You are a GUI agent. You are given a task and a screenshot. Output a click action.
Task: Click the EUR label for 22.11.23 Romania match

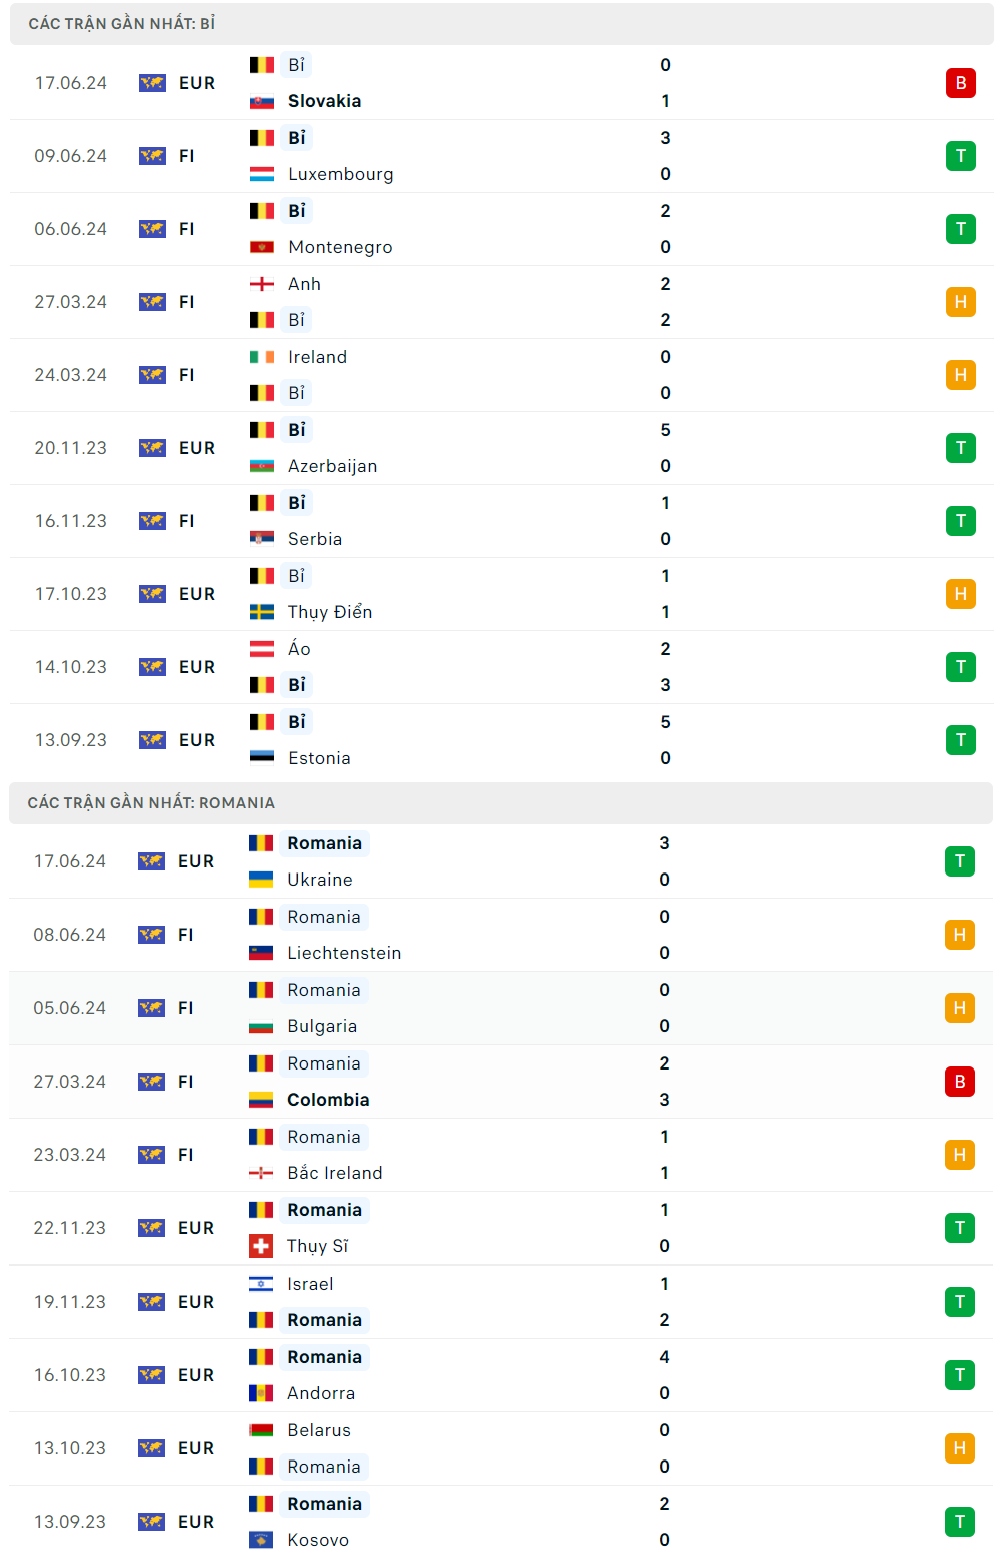pos(196,1228)
